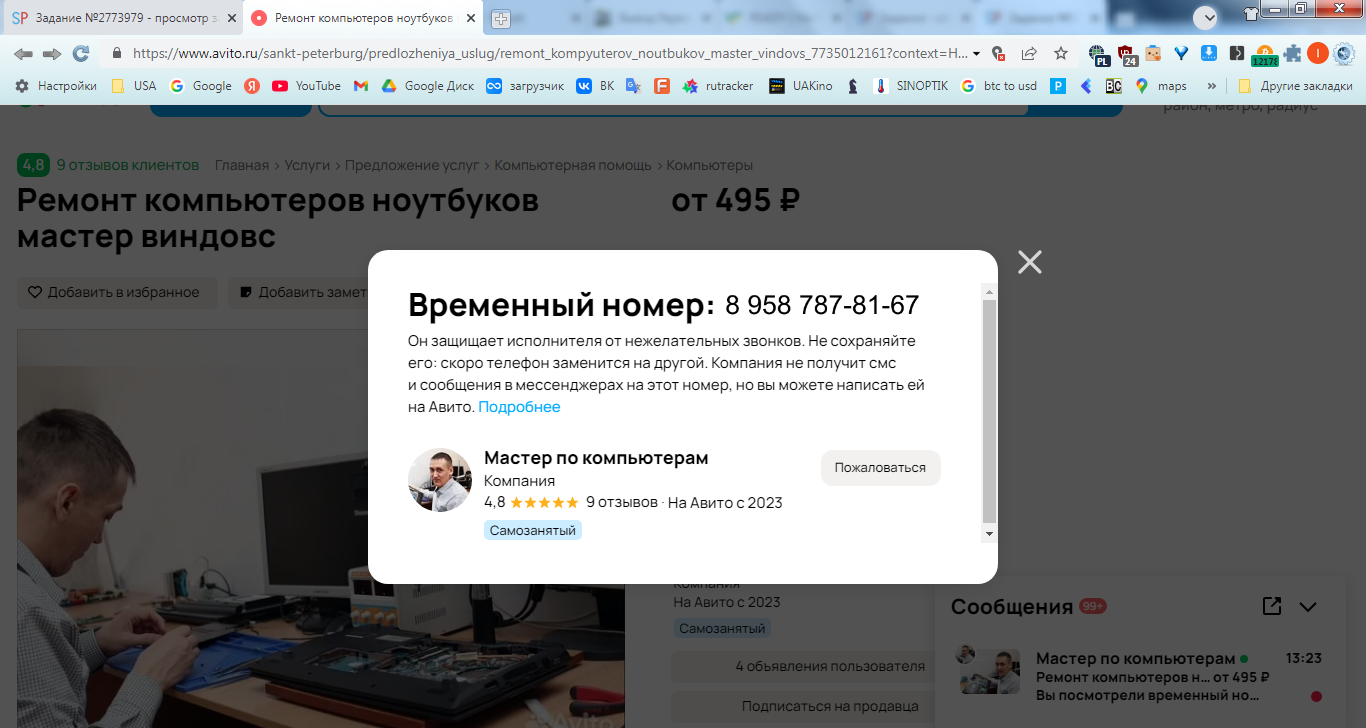
Task: Open the btc to usd bookmark
Action: [1000, 86]
